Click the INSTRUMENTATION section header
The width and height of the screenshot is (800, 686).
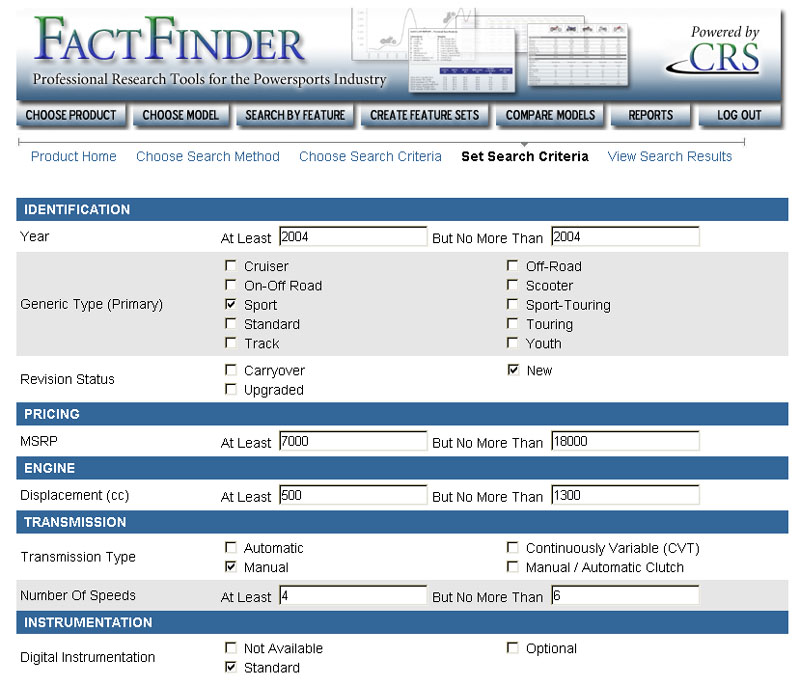(402, 622)
